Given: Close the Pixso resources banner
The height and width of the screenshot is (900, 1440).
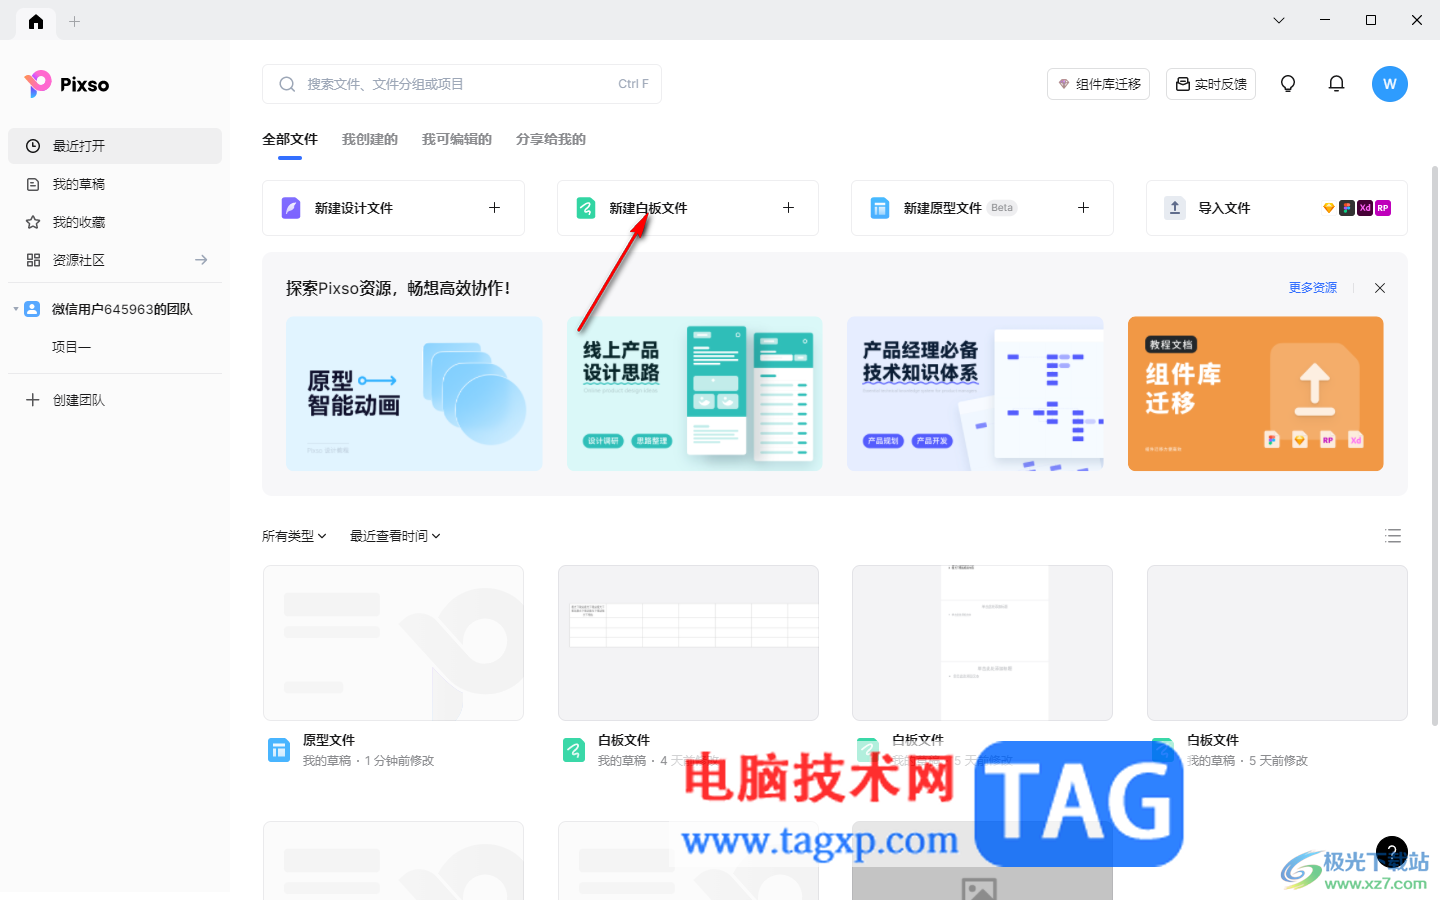Looking at the screenshot, I should click(1380, 288).
